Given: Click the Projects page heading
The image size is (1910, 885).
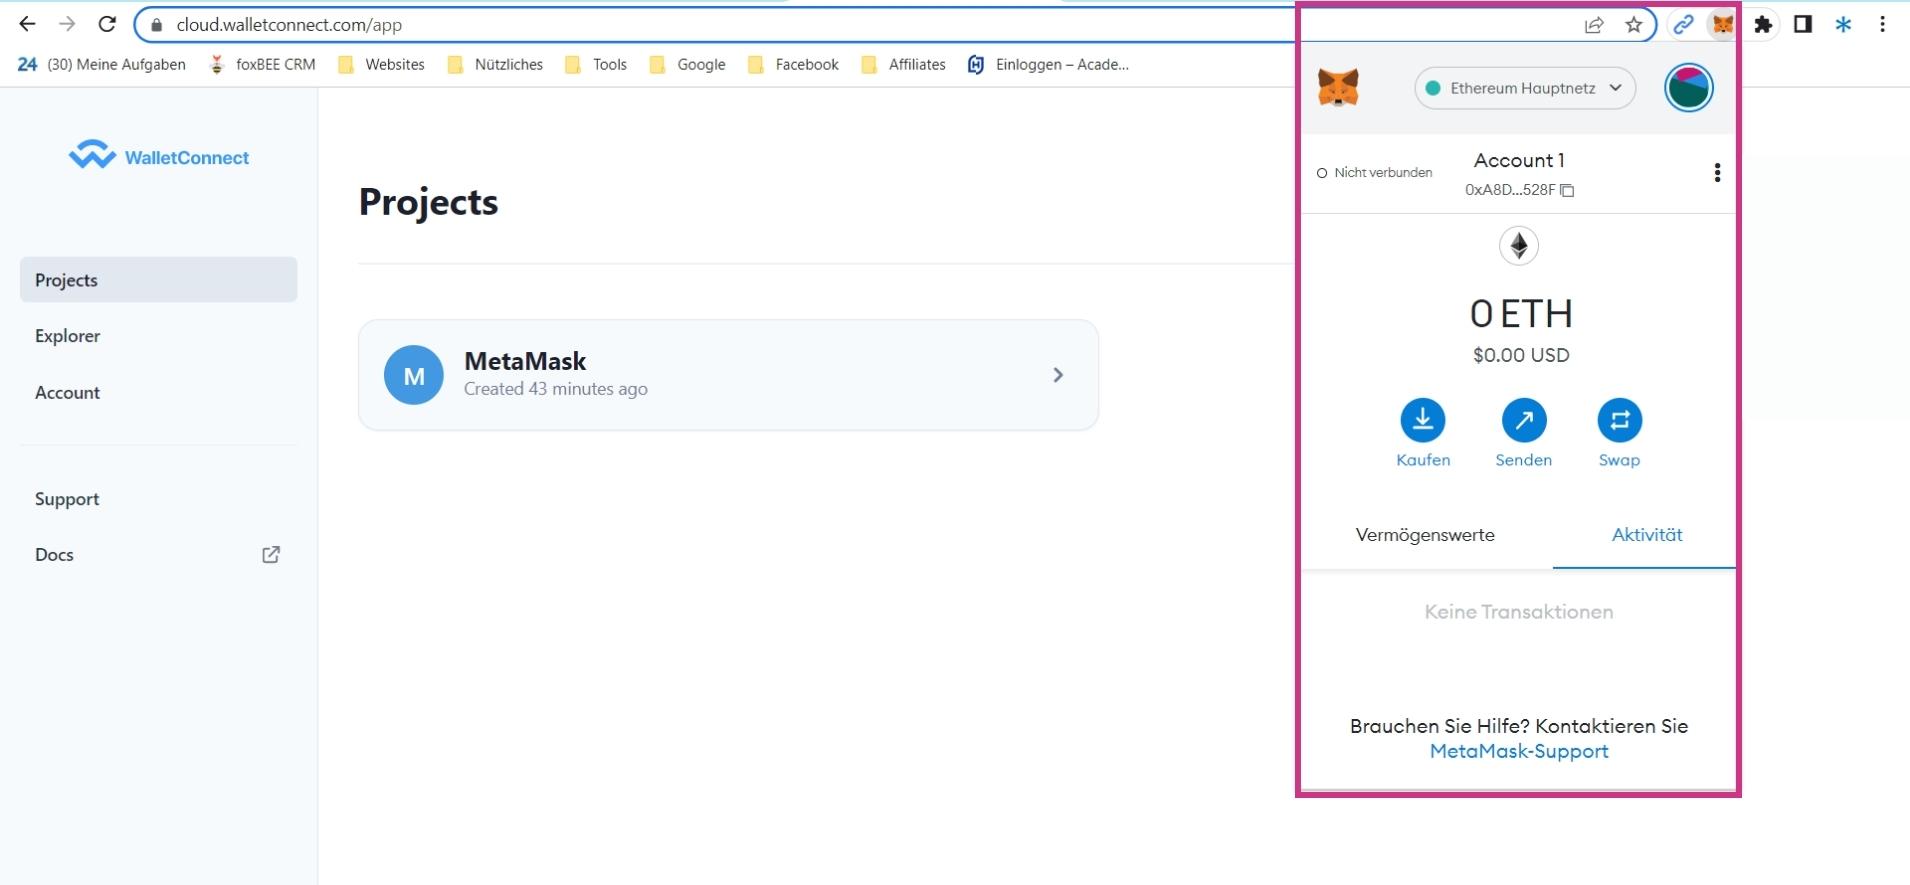Looking at the screenshot, I should click(x=428, y=202).
